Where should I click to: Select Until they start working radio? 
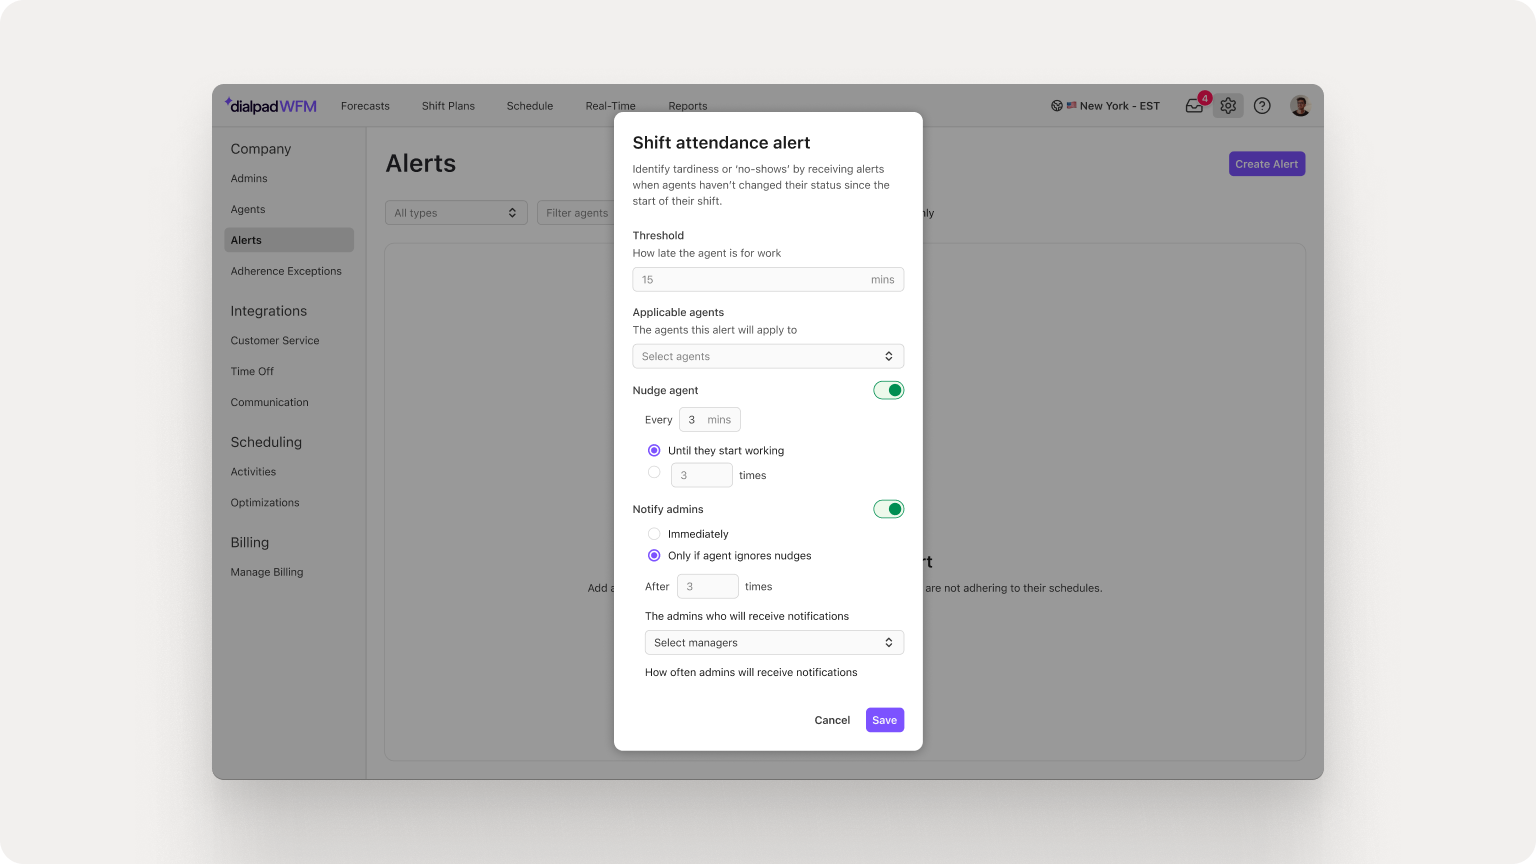point(654,450)
